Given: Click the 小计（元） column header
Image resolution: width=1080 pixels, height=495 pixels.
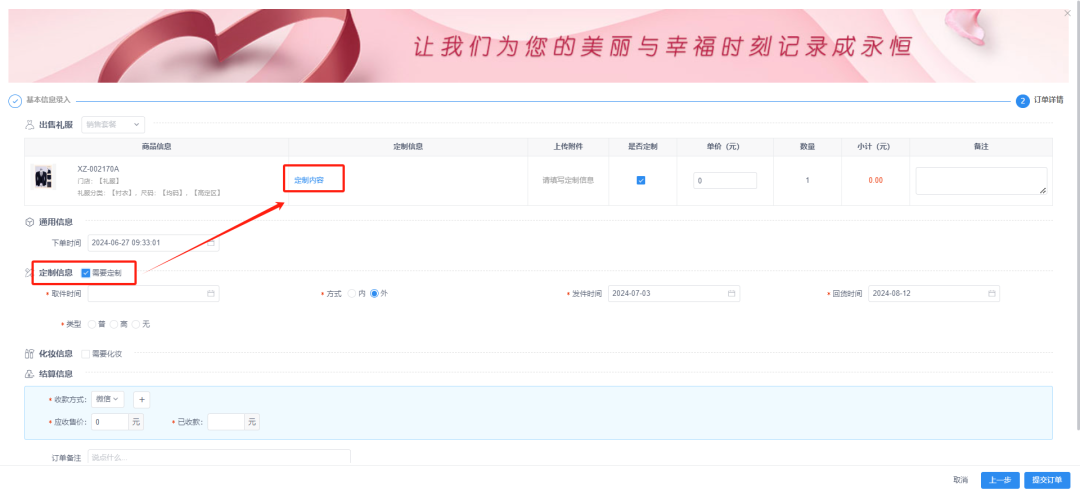Looking at the screenshot, I should point(875,147).
